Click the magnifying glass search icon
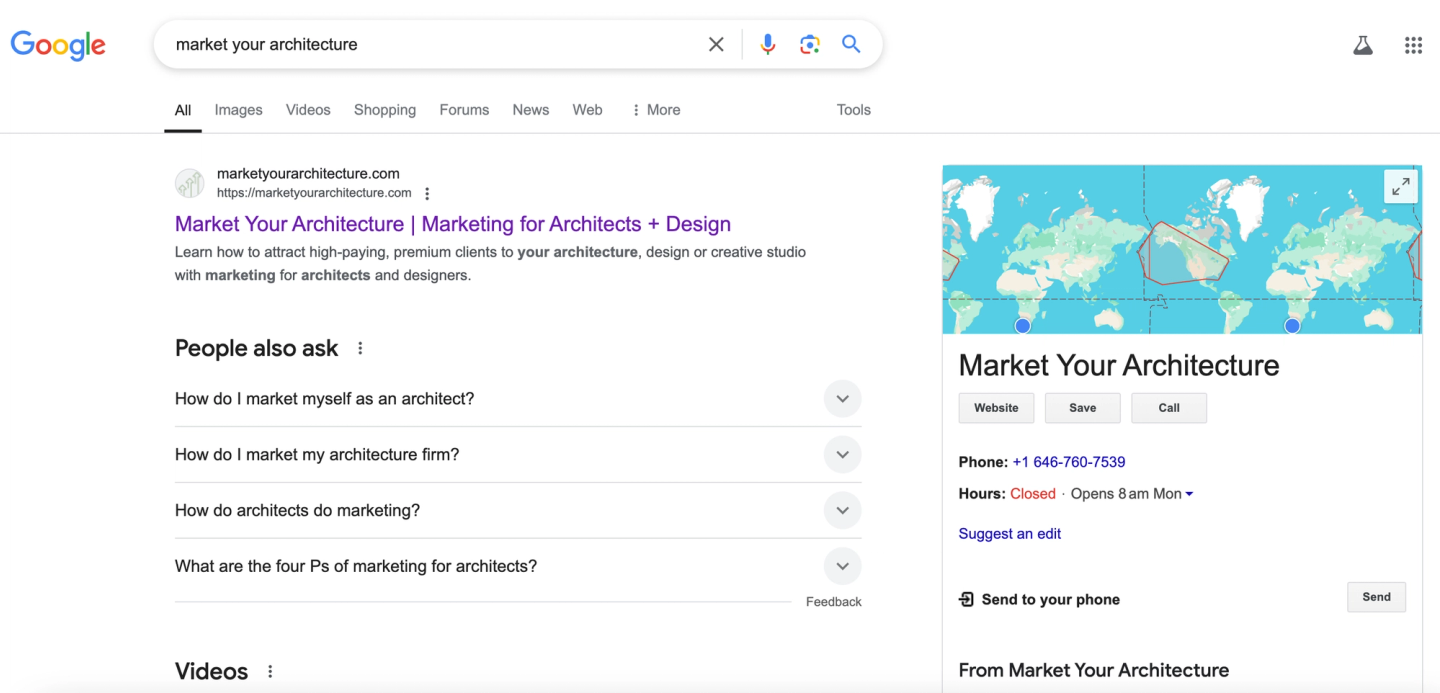 (851, 44)
